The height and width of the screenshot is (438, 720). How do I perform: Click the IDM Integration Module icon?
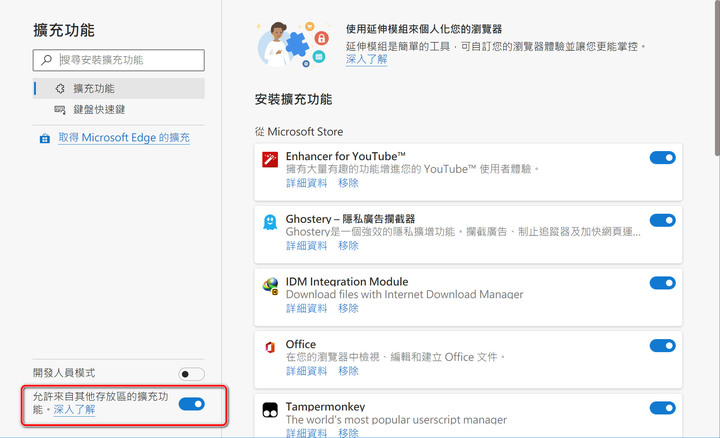pos(270,285)
